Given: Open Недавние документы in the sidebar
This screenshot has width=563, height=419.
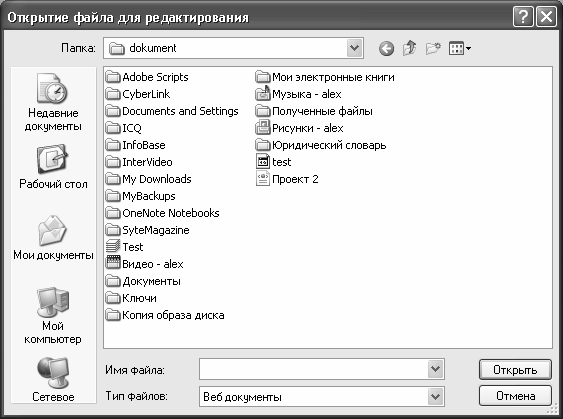Looking at the screenshot, I should point(53,103).
